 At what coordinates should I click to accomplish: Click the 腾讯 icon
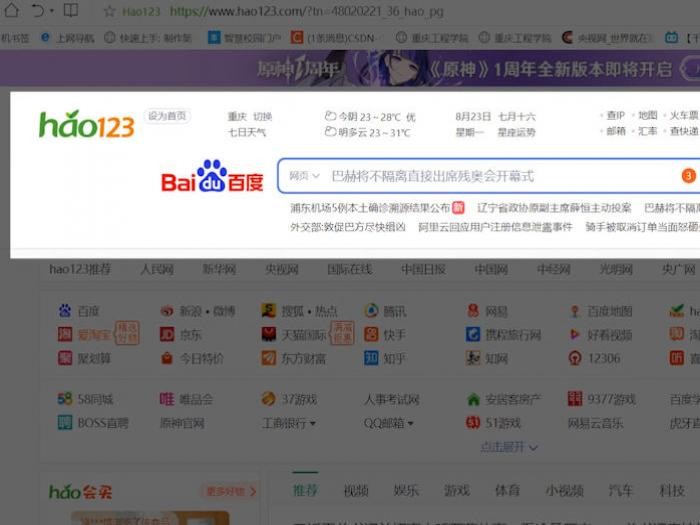pyautogui.click(x=371, y=310)
